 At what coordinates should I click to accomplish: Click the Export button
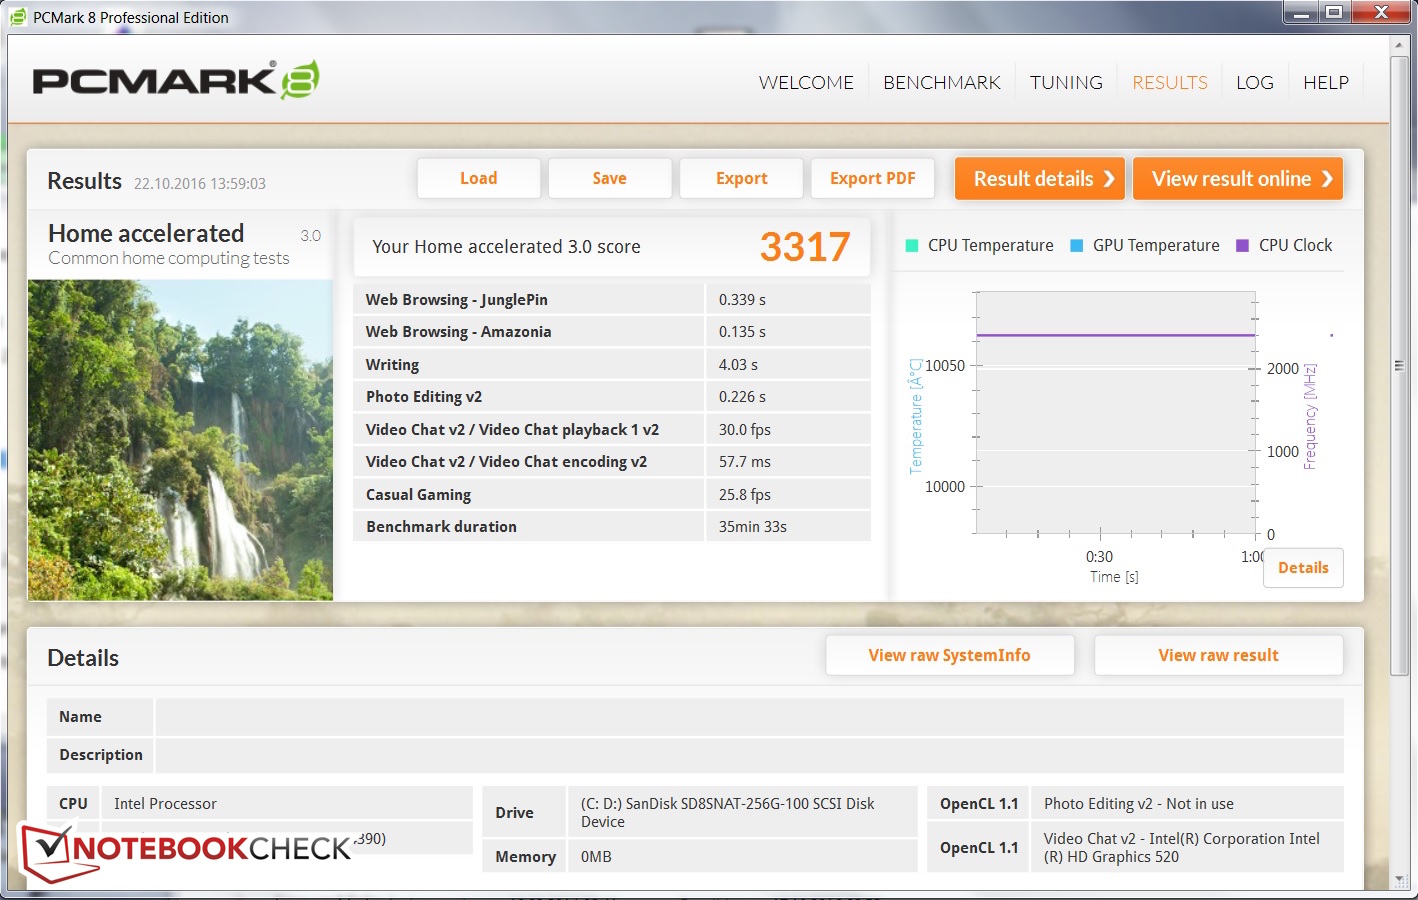pyautogui.click(x=742, y=179)
